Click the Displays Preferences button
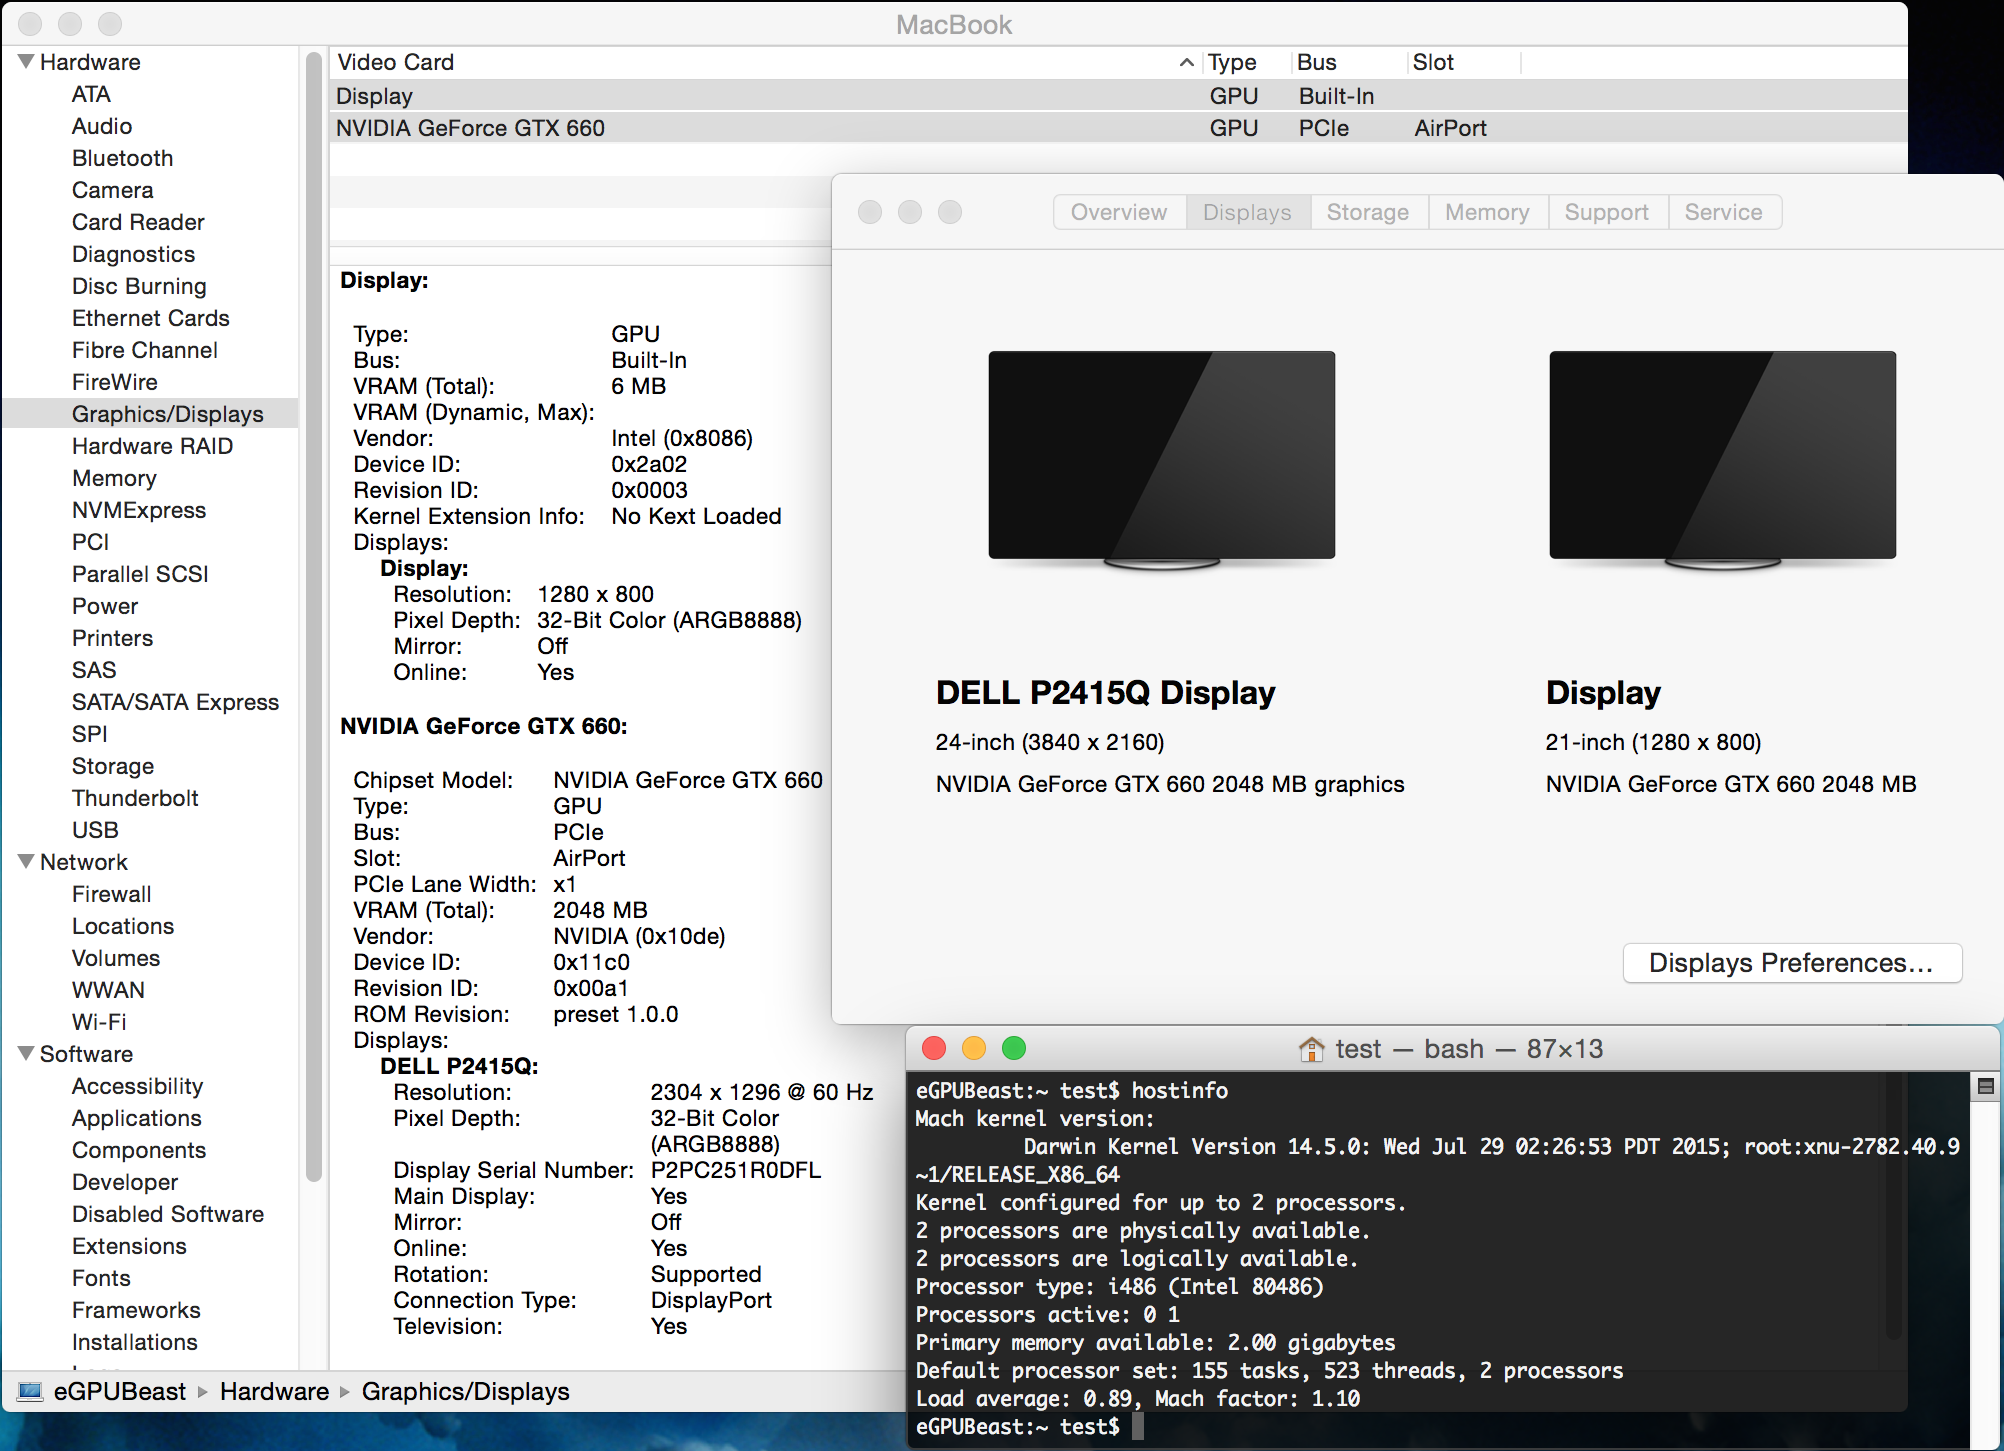The width and height of the screenshot is (2004, 1451). pos(1792,963)
